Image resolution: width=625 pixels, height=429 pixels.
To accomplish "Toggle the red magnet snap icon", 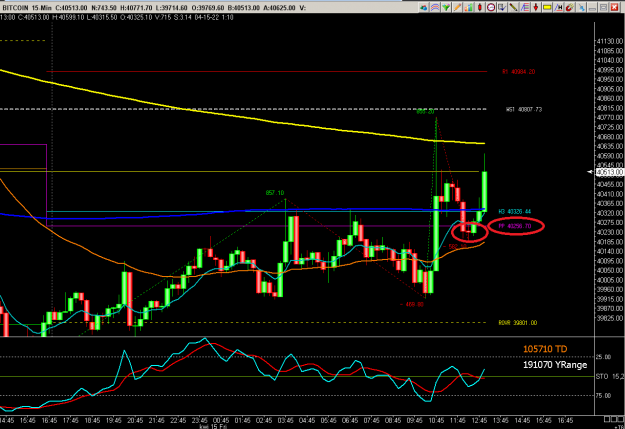I will pyautogui.click(x=570, y=7).
